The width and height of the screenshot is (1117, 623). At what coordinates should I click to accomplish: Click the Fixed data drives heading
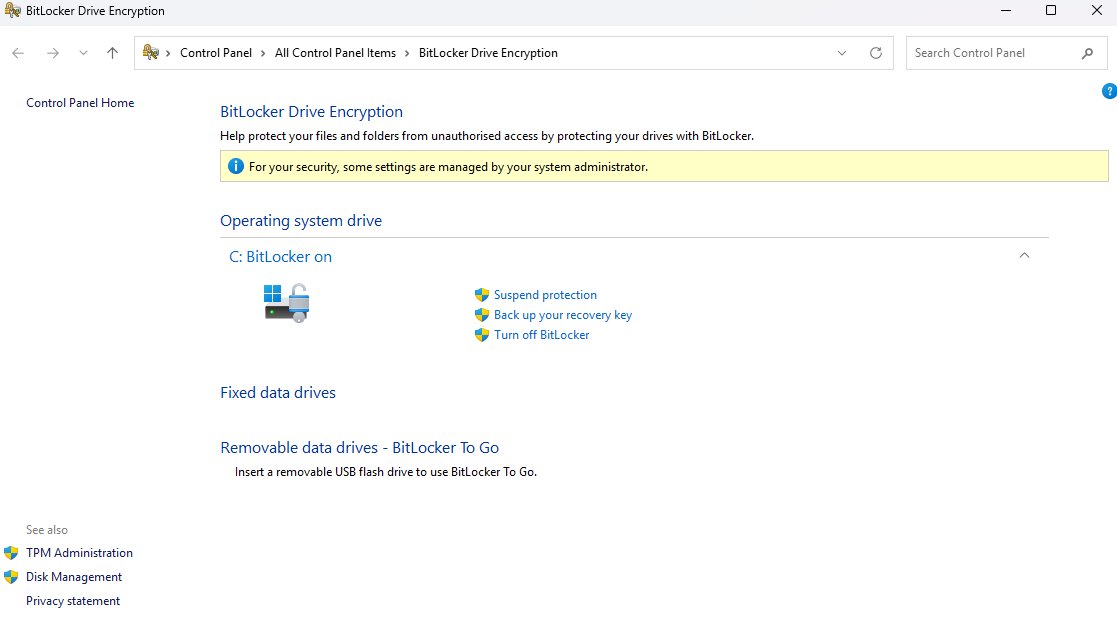pyautogui.click(x=278, y=392)
